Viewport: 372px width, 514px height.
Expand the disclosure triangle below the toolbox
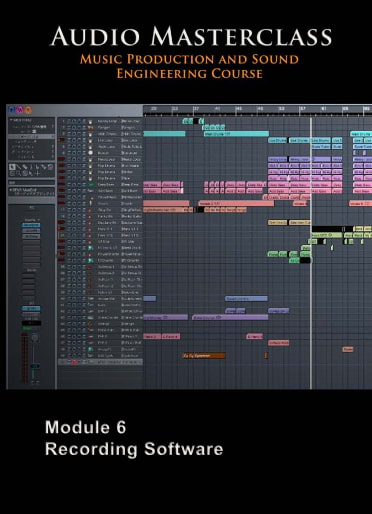click(x=11, y=190)
